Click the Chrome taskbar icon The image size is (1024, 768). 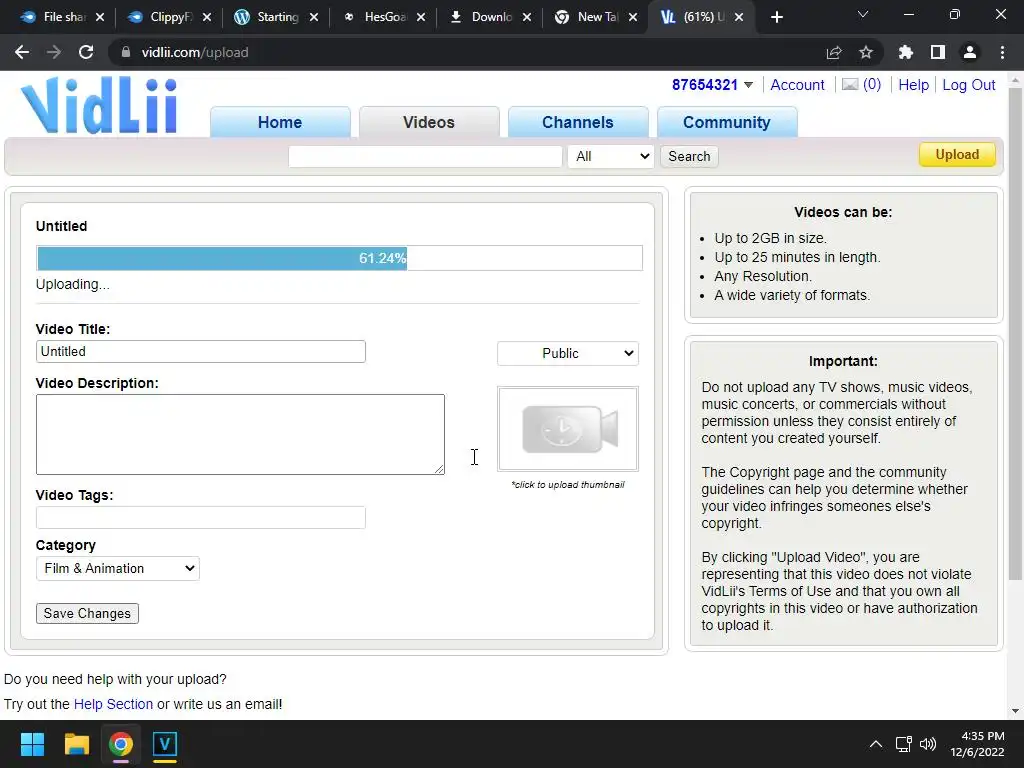pyautogui.click(x=121, y=744)
